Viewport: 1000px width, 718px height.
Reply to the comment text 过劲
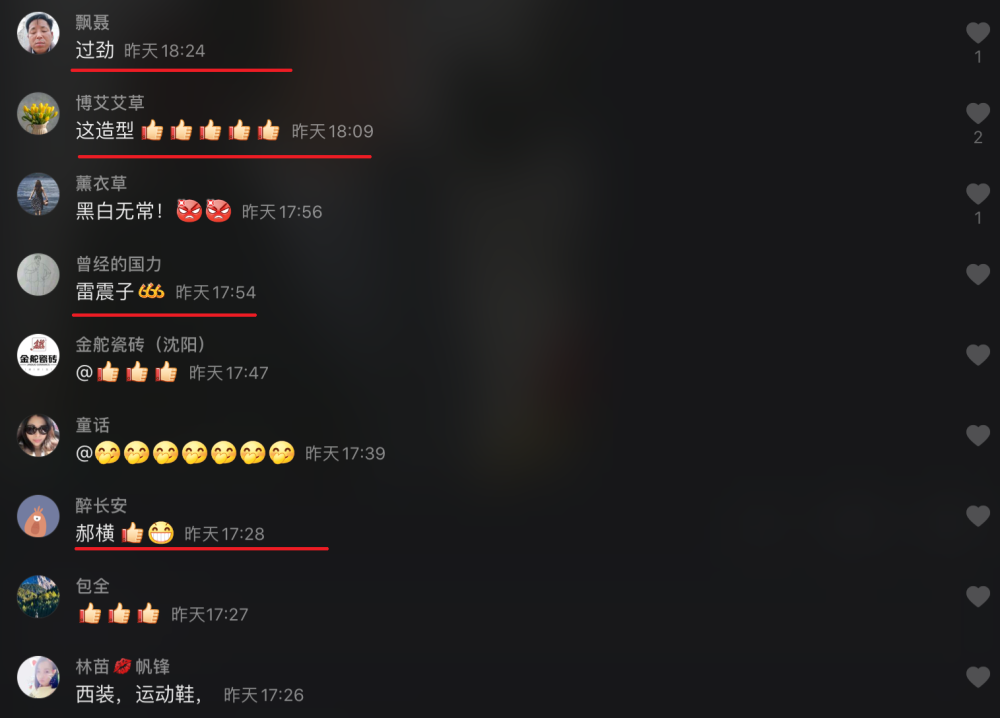coord(95,50)
